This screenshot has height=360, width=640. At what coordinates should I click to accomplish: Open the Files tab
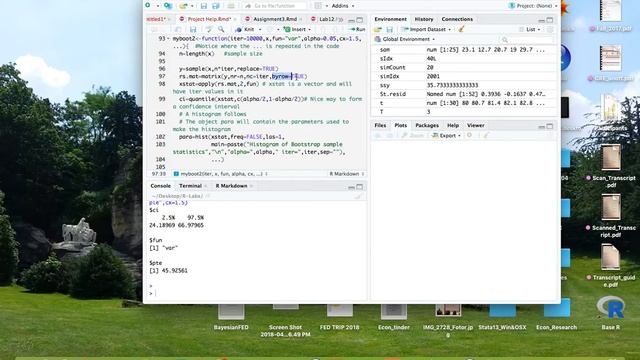(380, 126)
